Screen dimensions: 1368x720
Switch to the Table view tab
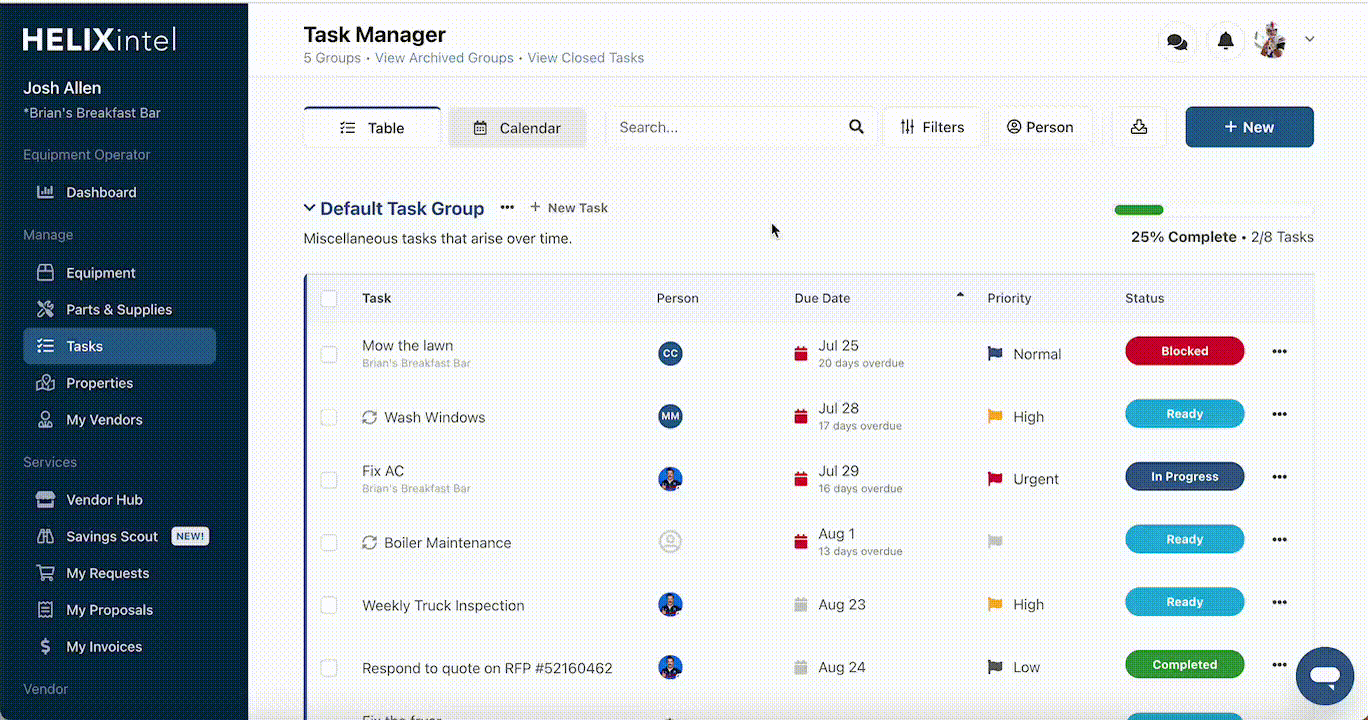click(x=372, y=127)
